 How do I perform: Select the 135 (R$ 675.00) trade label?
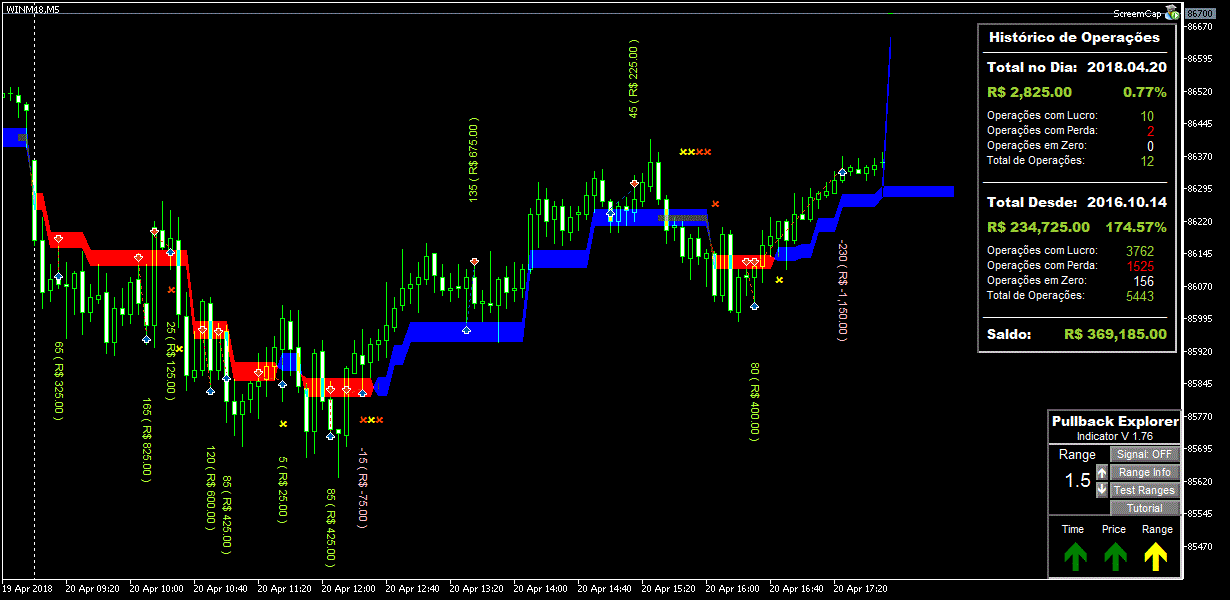(473, 160)
